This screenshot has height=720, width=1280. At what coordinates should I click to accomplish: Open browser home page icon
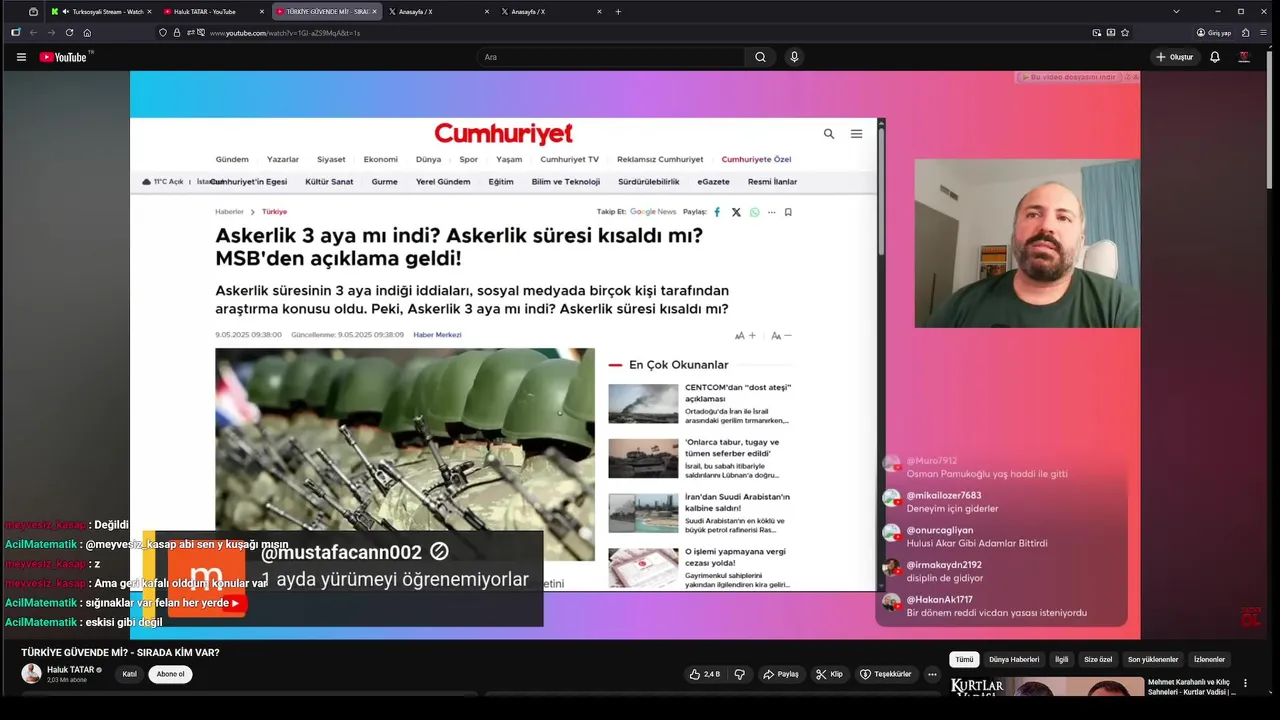click(x=87, y=33)
